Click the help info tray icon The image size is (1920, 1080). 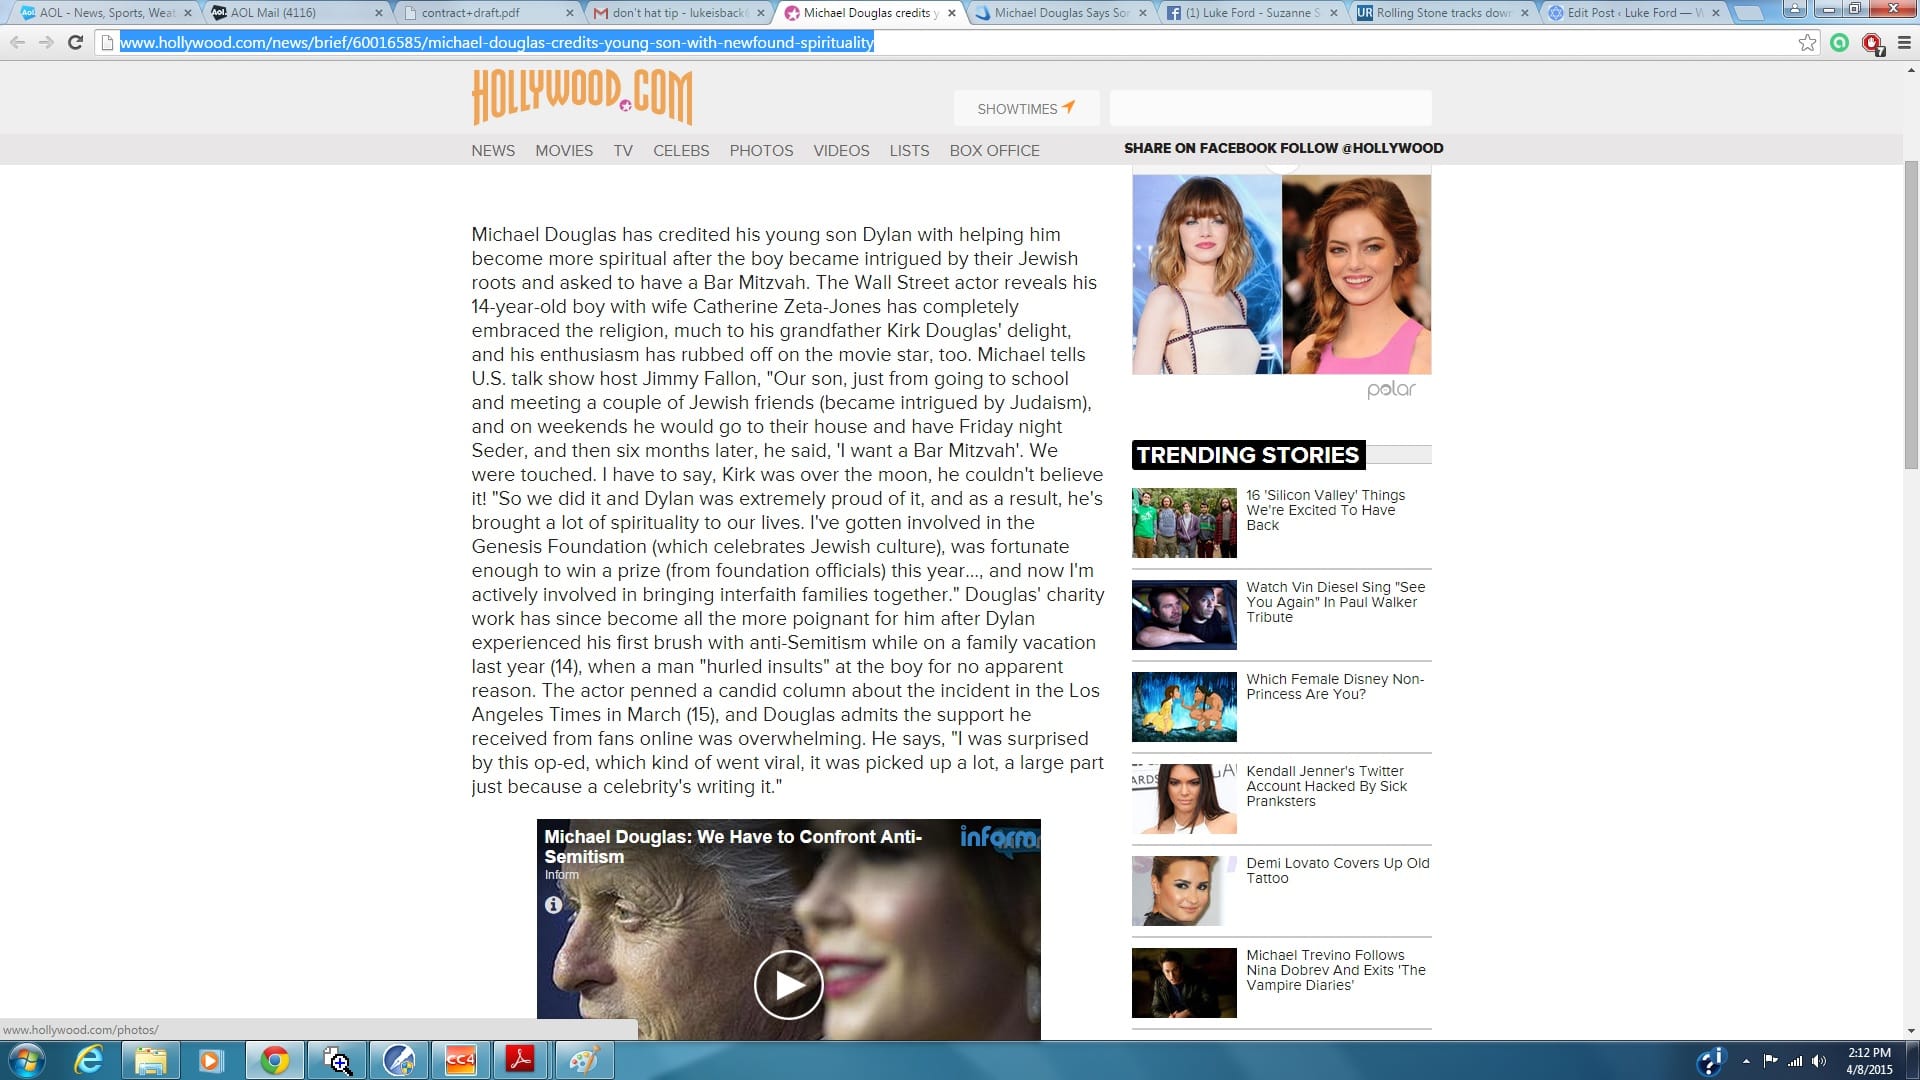coord(1711,1061)
